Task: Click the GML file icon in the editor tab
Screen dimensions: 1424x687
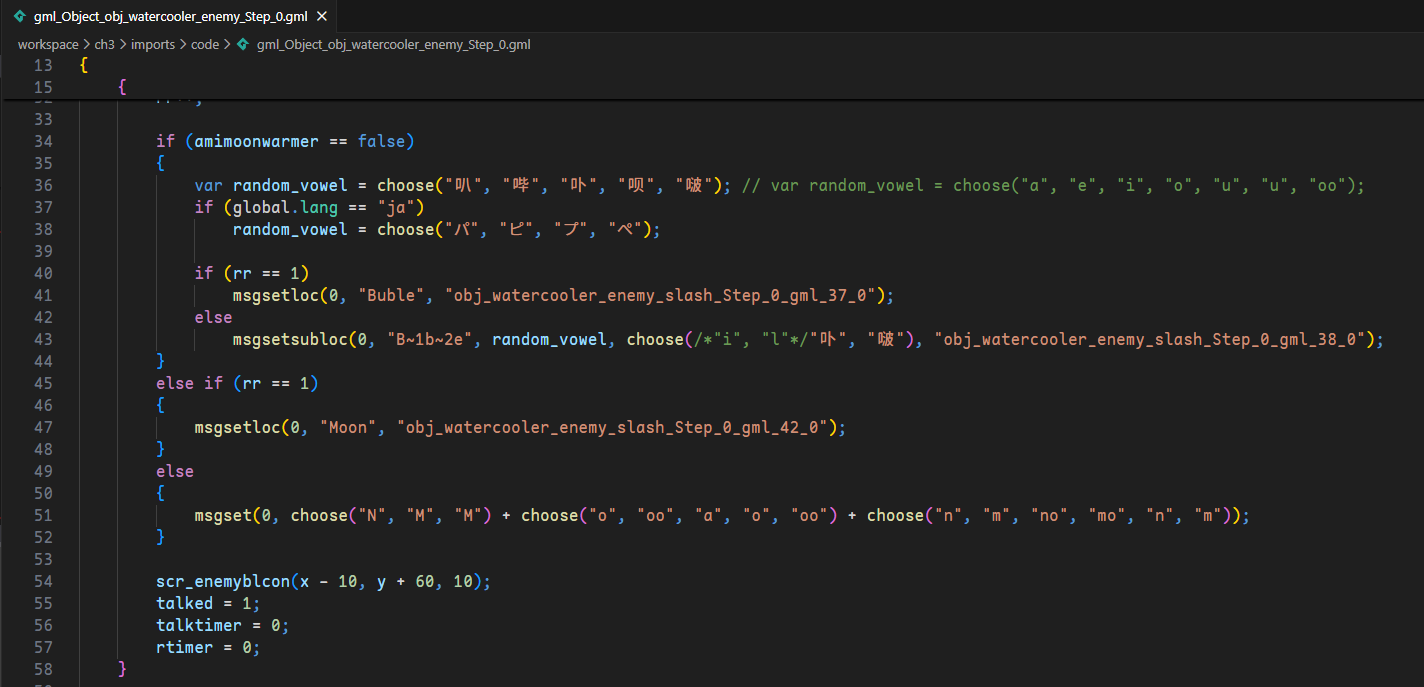Action: click(20, 16)
